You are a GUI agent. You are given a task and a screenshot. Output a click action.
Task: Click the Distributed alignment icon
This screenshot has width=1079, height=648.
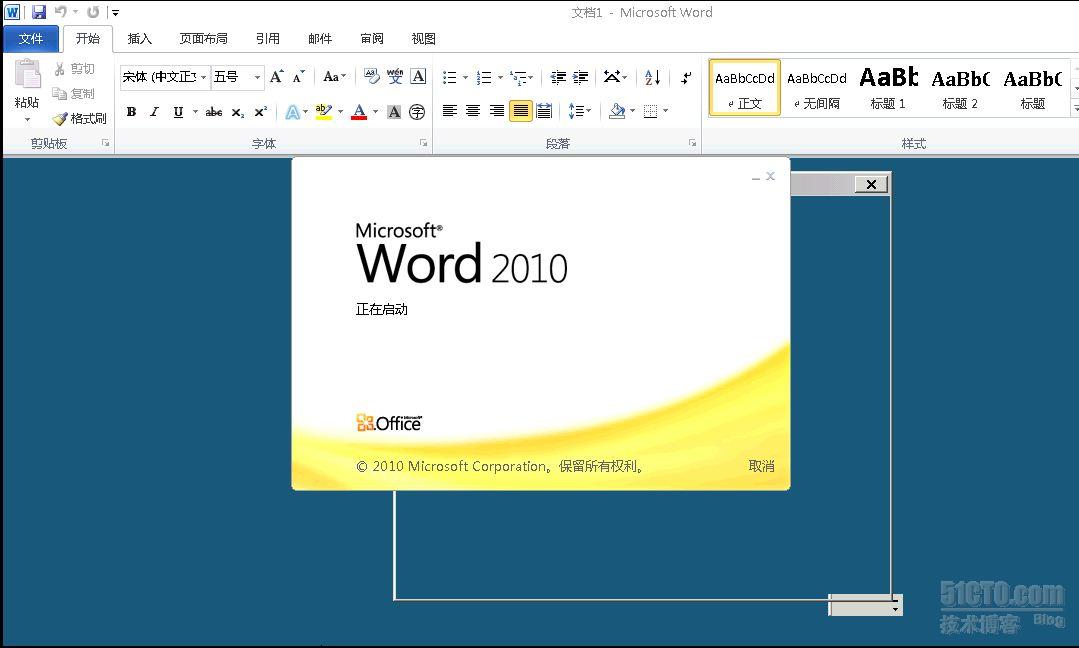pos(544,111)
